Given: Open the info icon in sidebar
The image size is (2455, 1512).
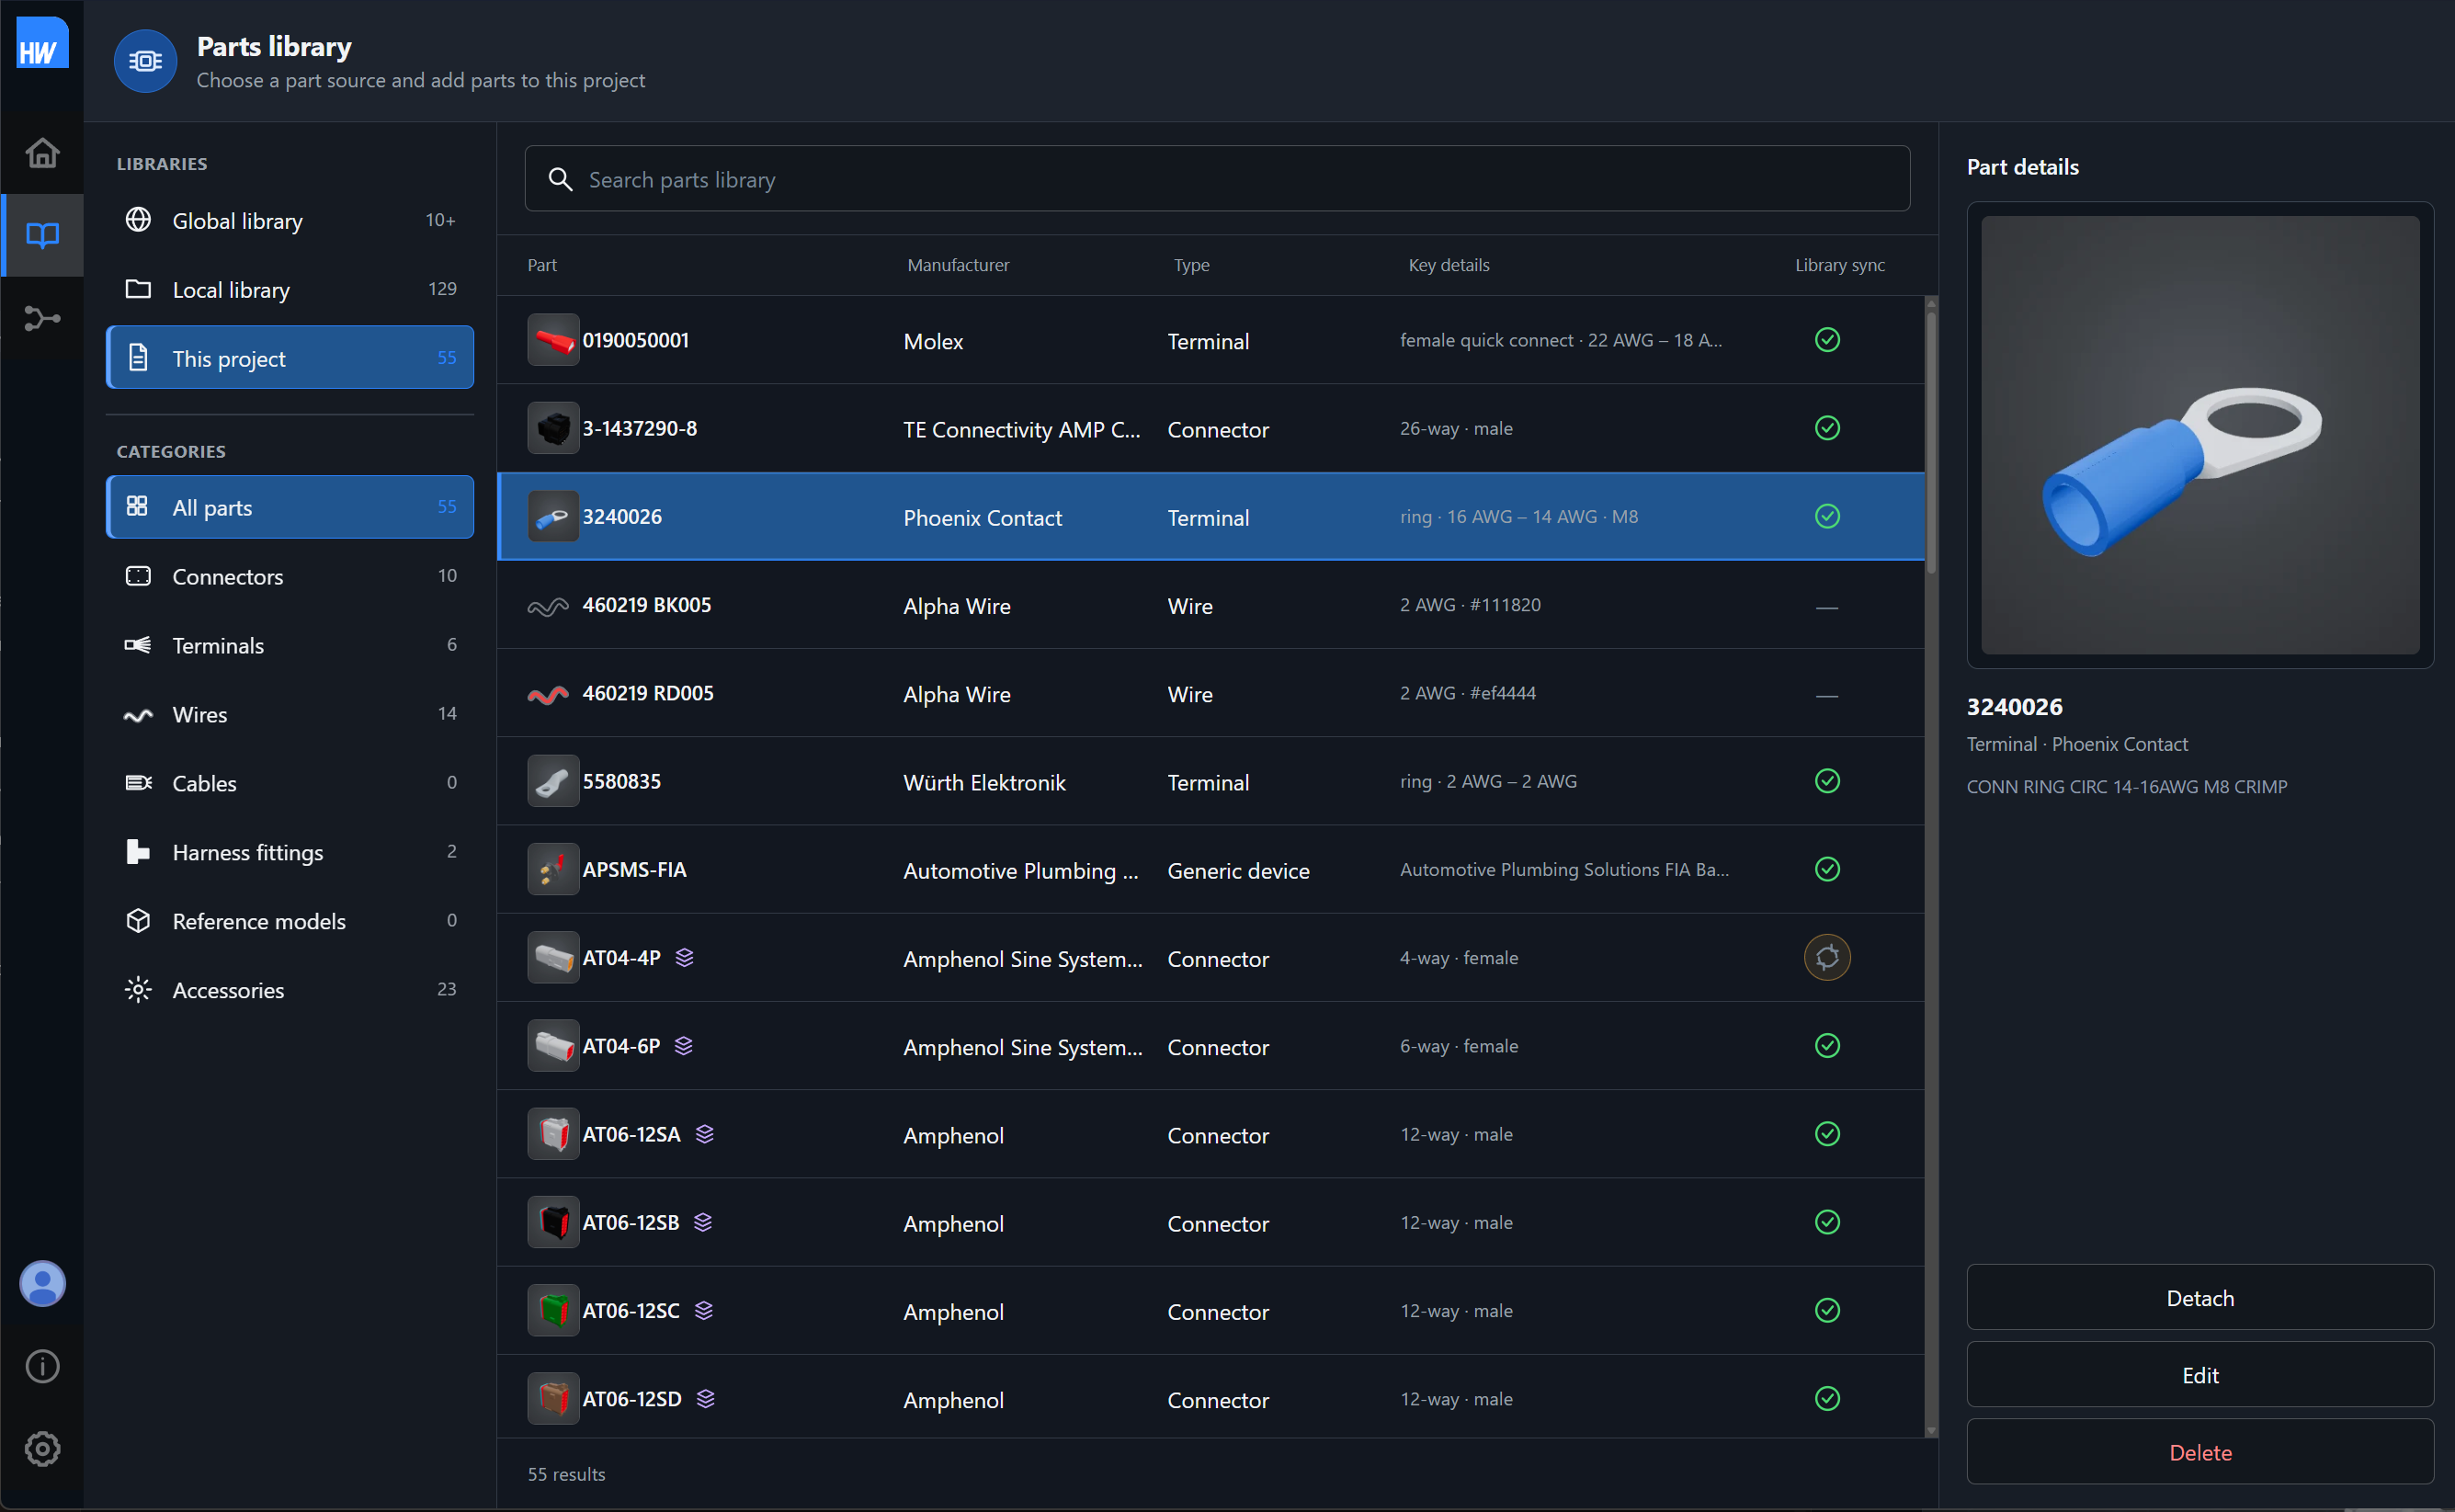Looking at the screenshot, I should [x=42, y=1366].
